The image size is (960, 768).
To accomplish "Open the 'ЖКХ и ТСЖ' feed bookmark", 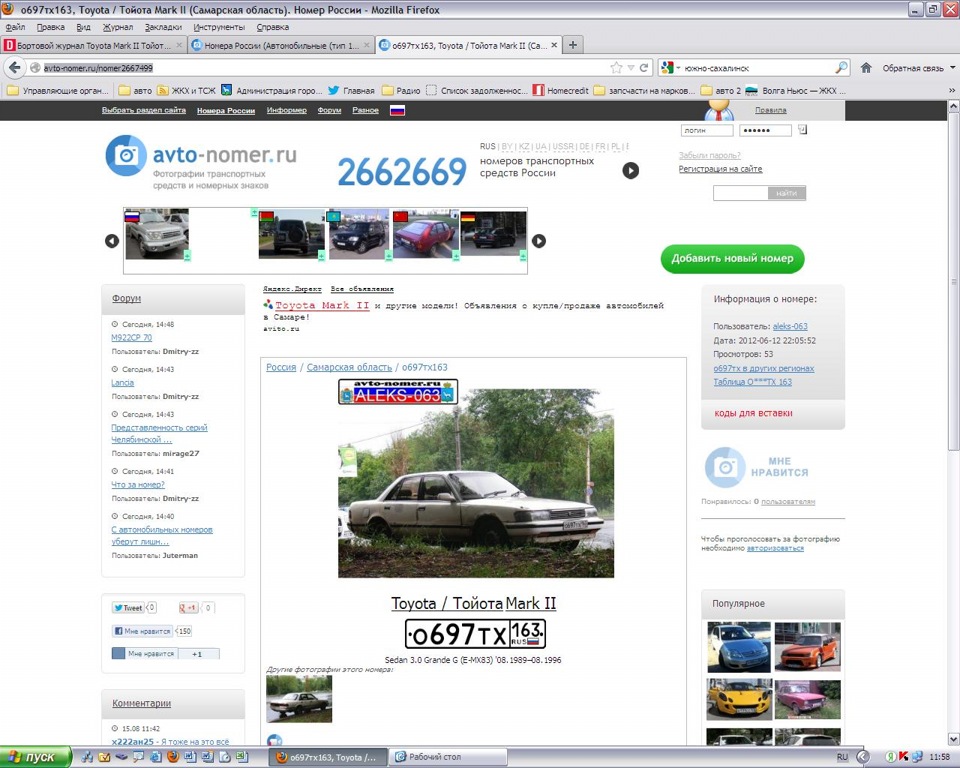I will point(186,90).
